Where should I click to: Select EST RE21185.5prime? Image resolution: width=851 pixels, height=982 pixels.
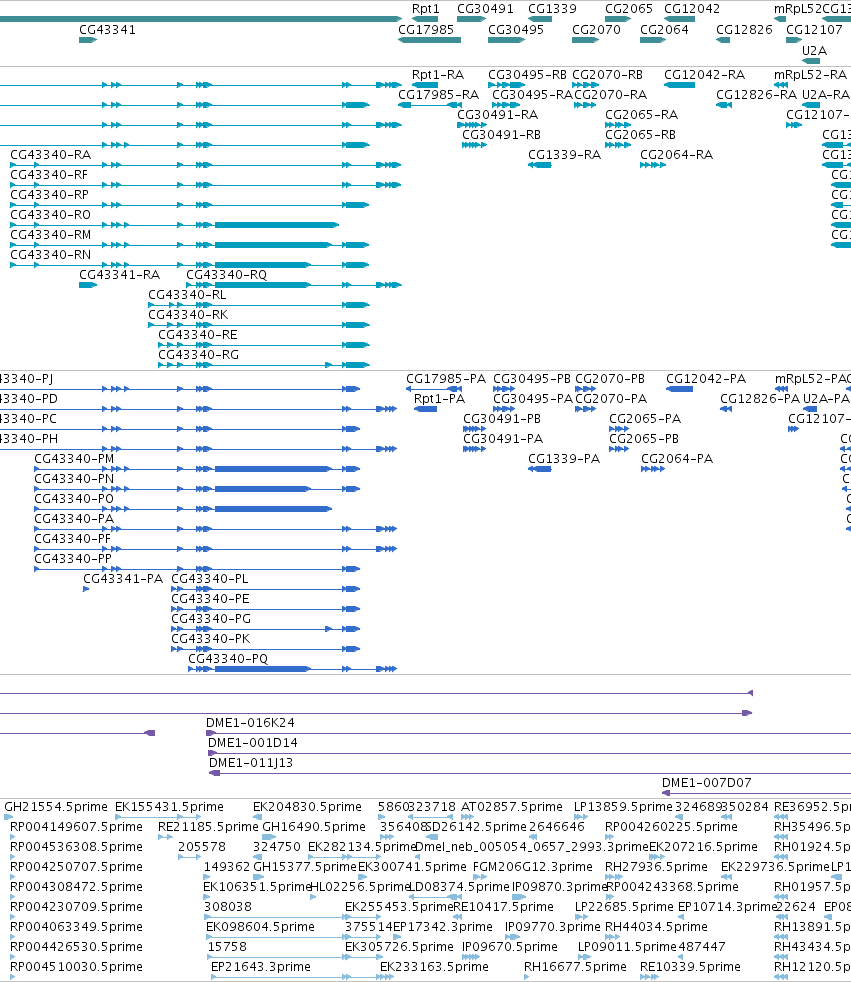(208, 827)
